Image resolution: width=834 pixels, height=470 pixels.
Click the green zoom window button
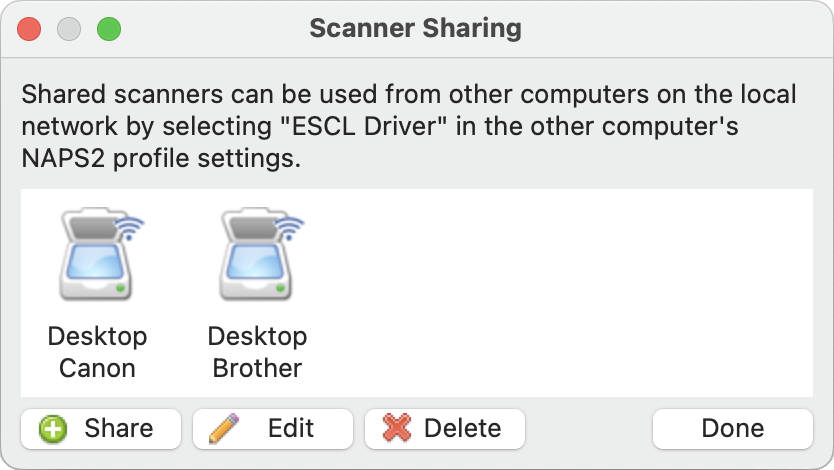click(109, 29)
